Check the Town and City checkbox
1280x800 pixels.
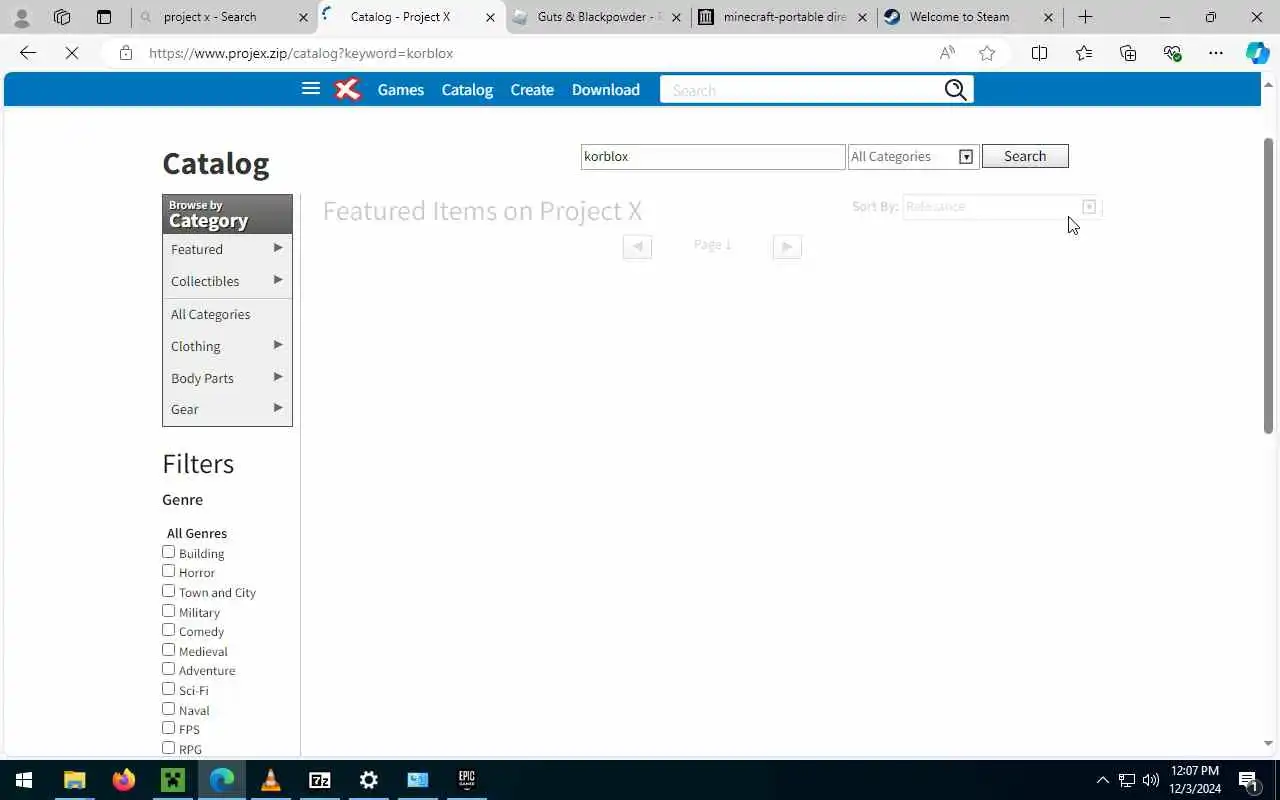(168, 591)
